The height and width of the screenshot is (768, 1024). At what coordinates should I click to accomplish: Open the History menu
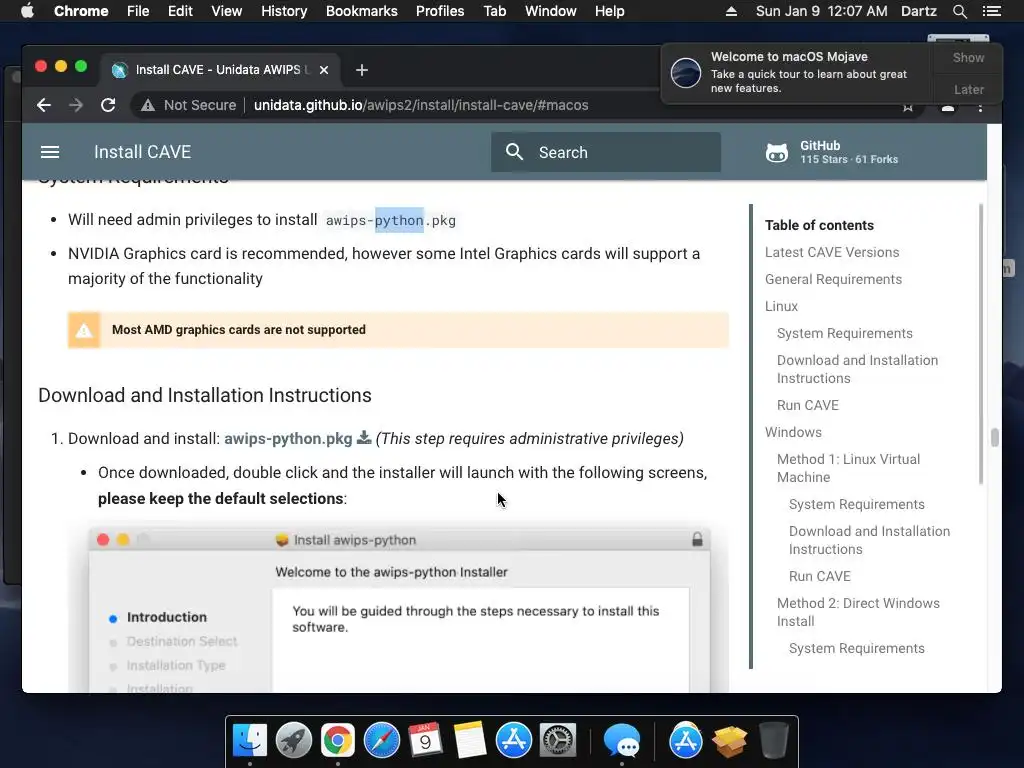click(x=284, y=11)
